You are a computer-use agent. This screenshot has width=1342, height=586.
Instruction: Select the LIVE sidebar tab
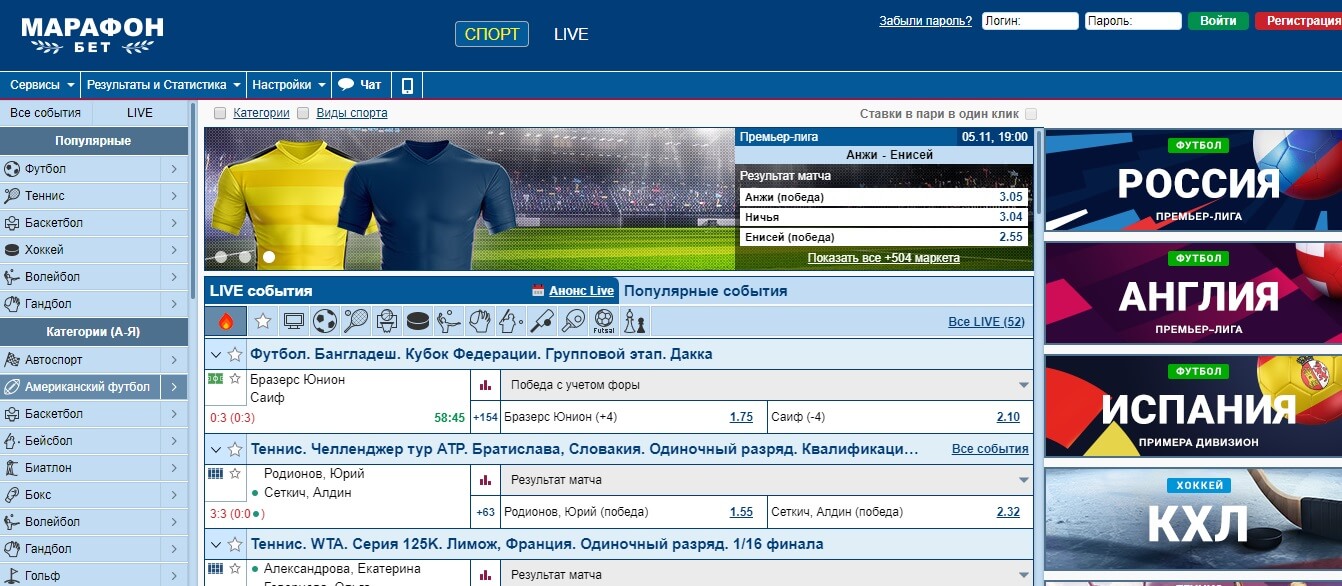(x=140, y=113)
